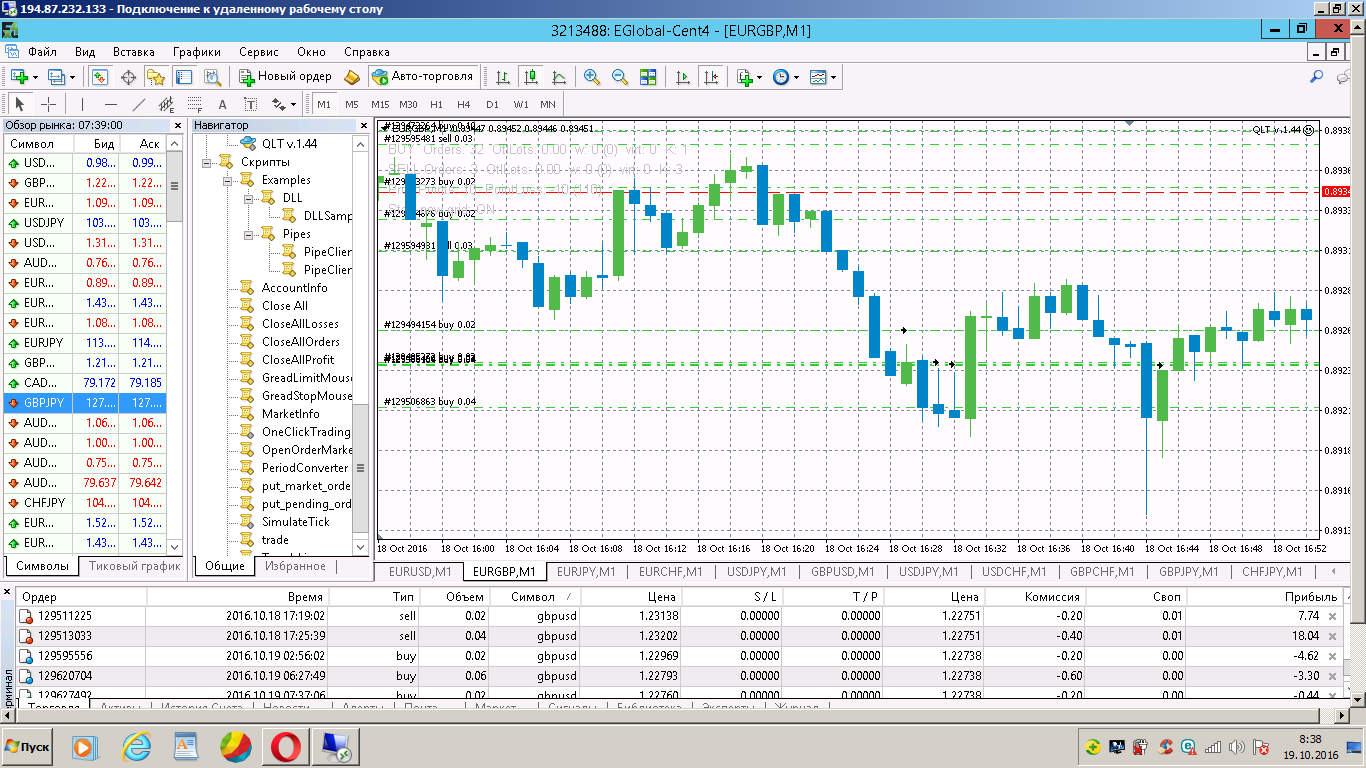Image resolution: width=1366 pixels, height=768 pixels.
Task: Click the zoom in magnifier icon
Action: point(592,77)
